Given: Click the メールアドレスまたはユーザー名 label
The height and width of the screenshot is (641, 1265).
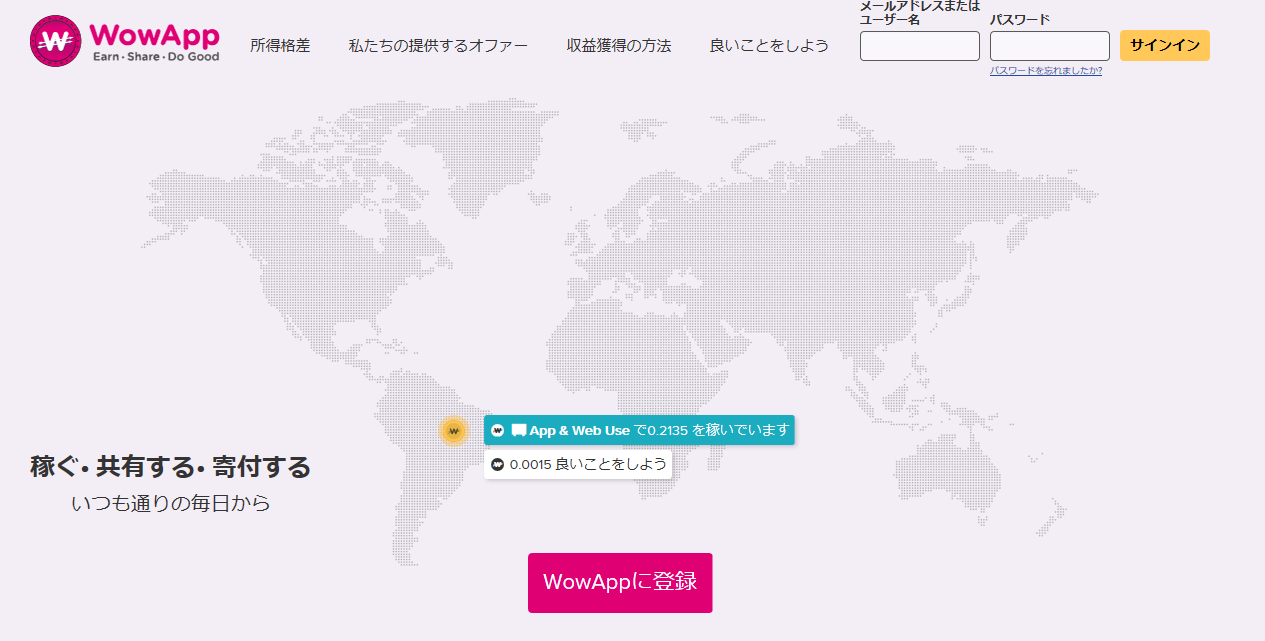Looking at the screenshot, I should pyautogui.click(x=920, y=12).
